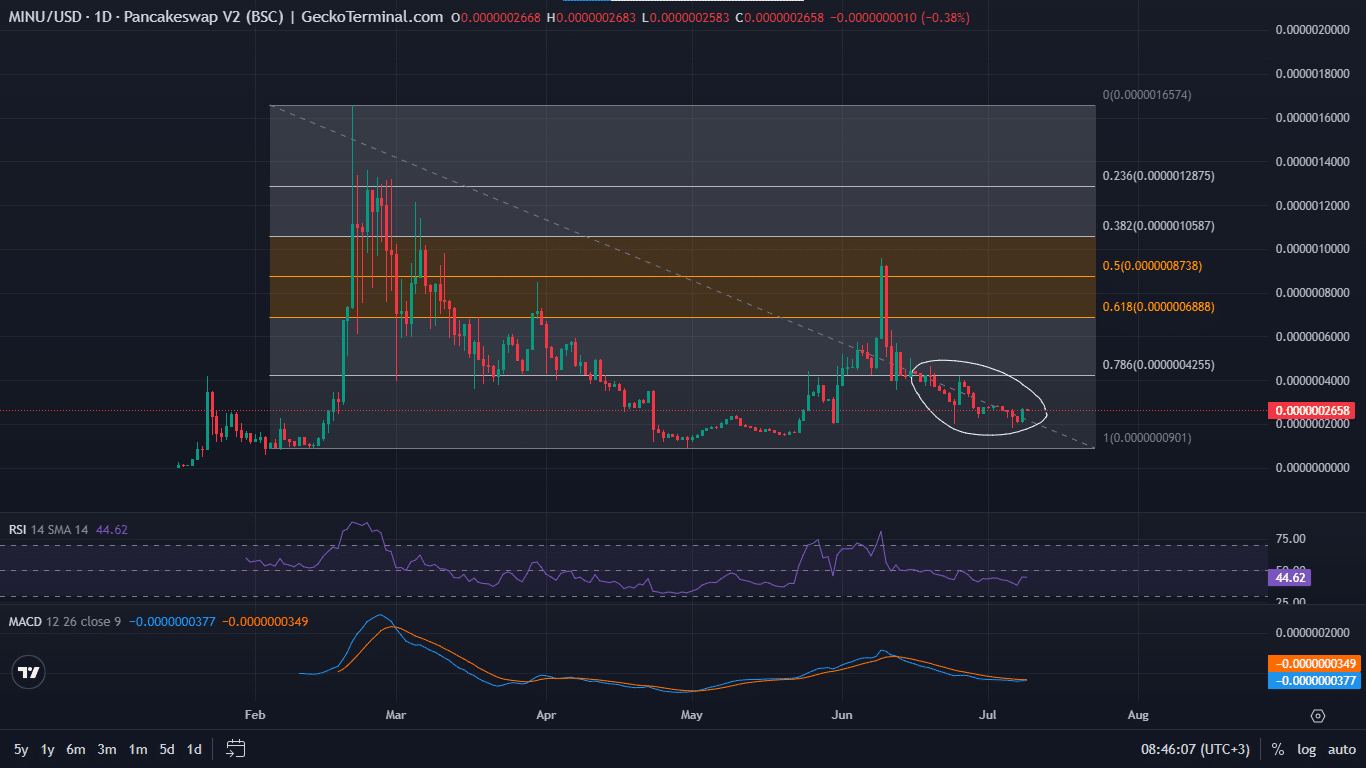The image size is (1366, 768).
Task: Toggle log scale mode
Action: pyautogui.click(x=1307, y=749)
